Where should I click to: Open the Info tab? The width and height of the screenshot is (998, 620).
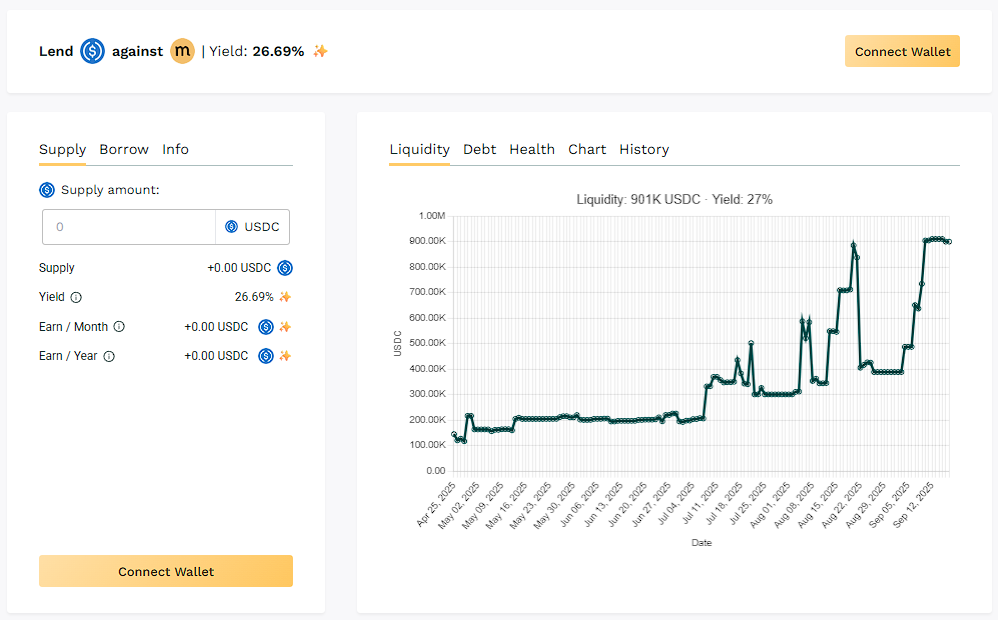pyautogui.click(x=175, y=149)
